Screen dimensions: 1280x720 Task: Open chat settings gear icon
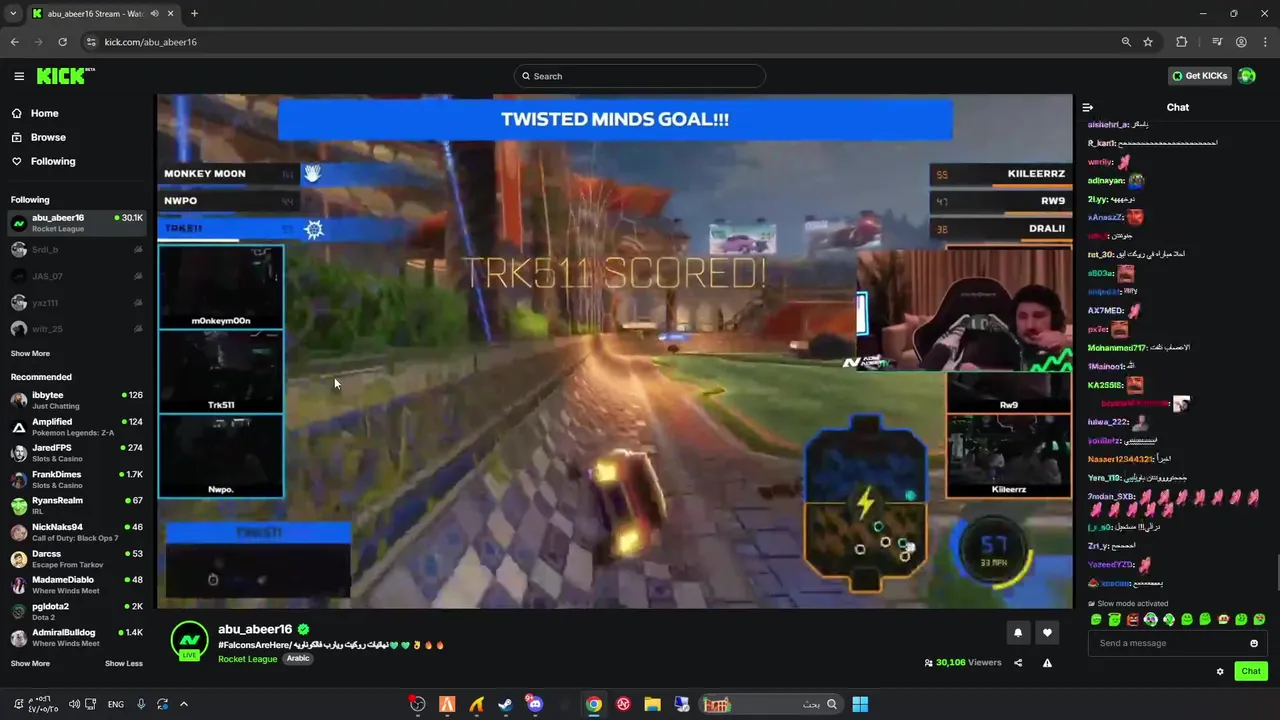click(x=1220, y=671)
